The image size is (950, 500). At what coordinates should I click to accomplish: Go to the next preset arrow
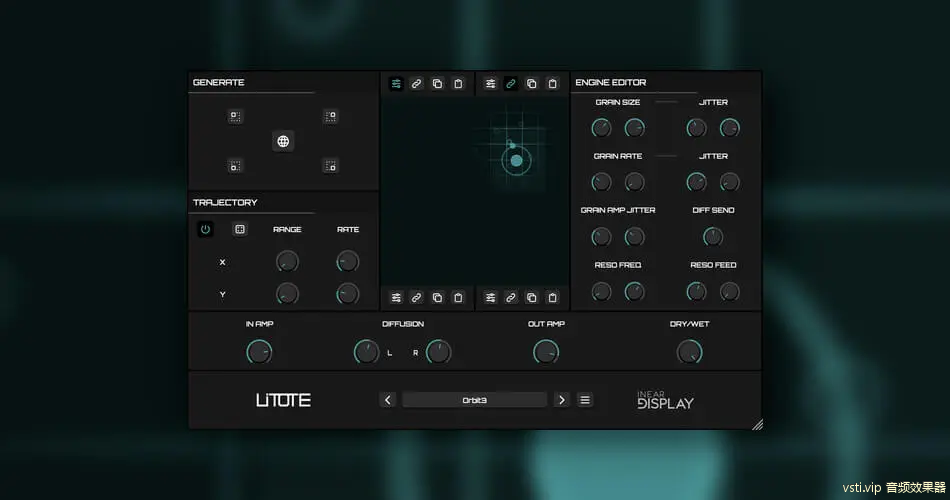[x=562, y=400]
